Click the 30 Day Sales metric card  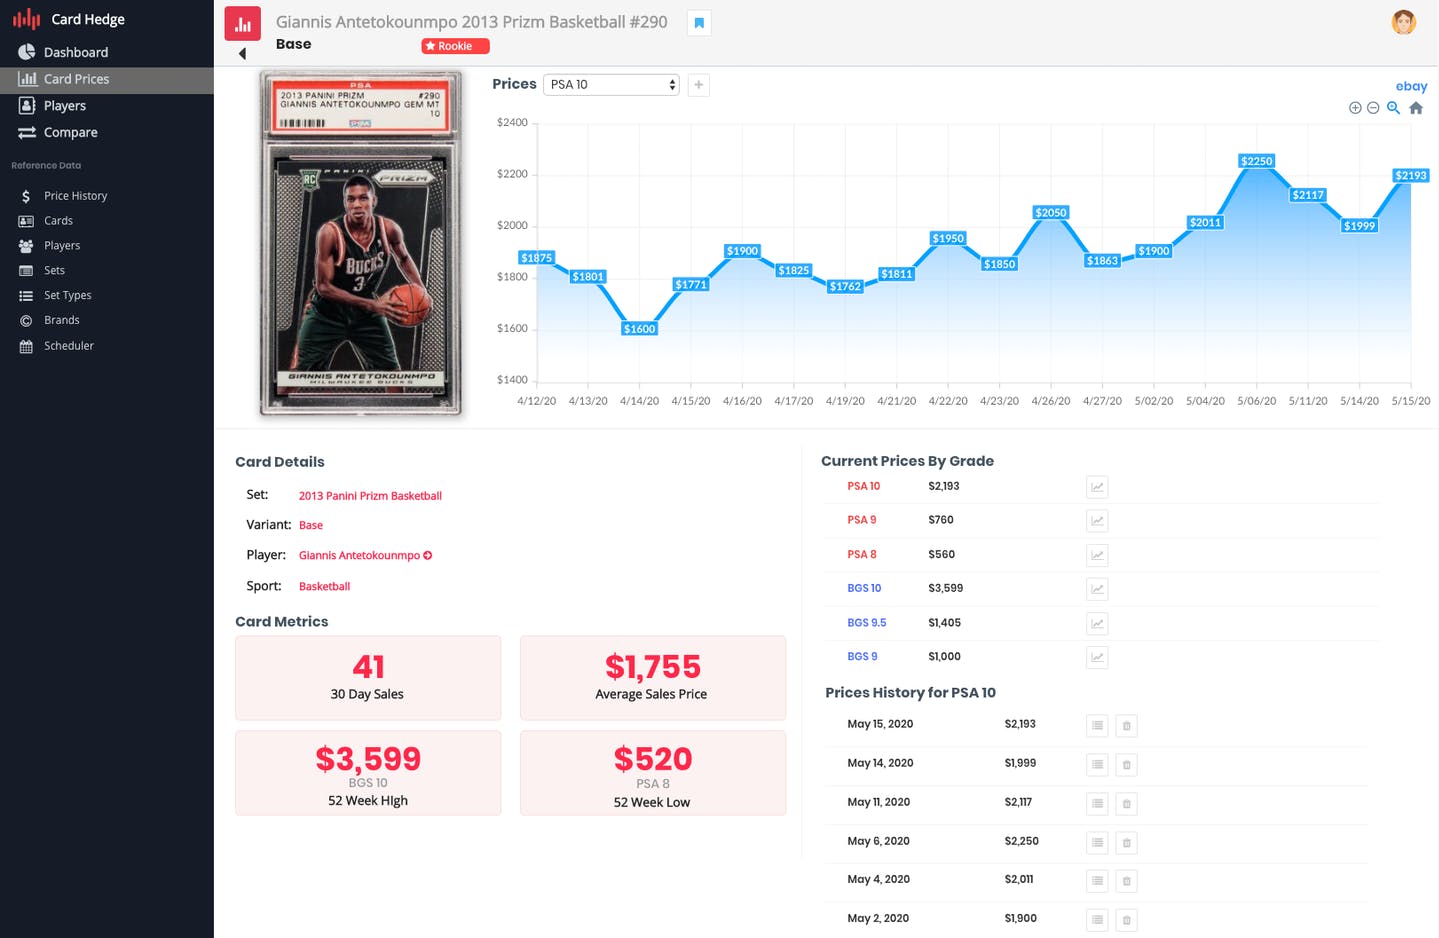pyautogui.click(x=368, y=678)
